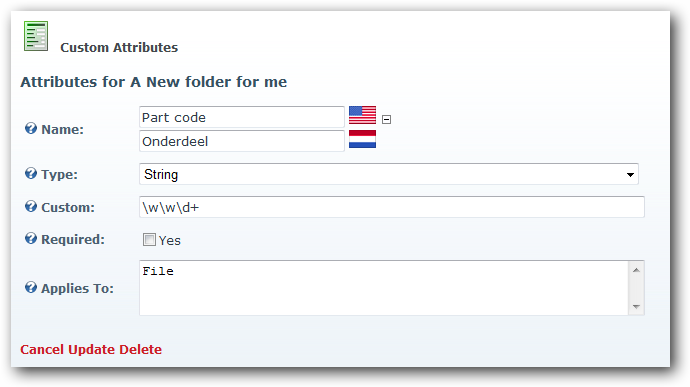Click the Applies To scrollbar down arrow
Viewport: 690px width, 387px height.
[636, 306]
